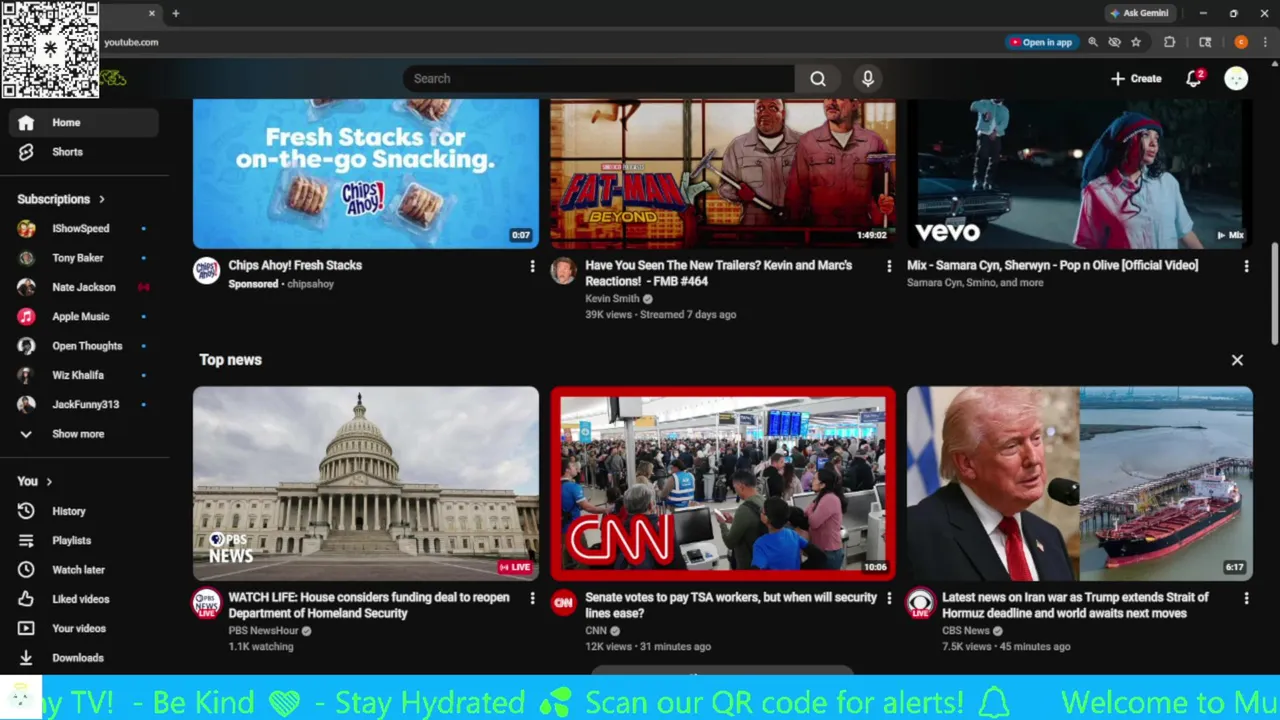
Task: Open Your videos icon
Action: coord(27,629)
